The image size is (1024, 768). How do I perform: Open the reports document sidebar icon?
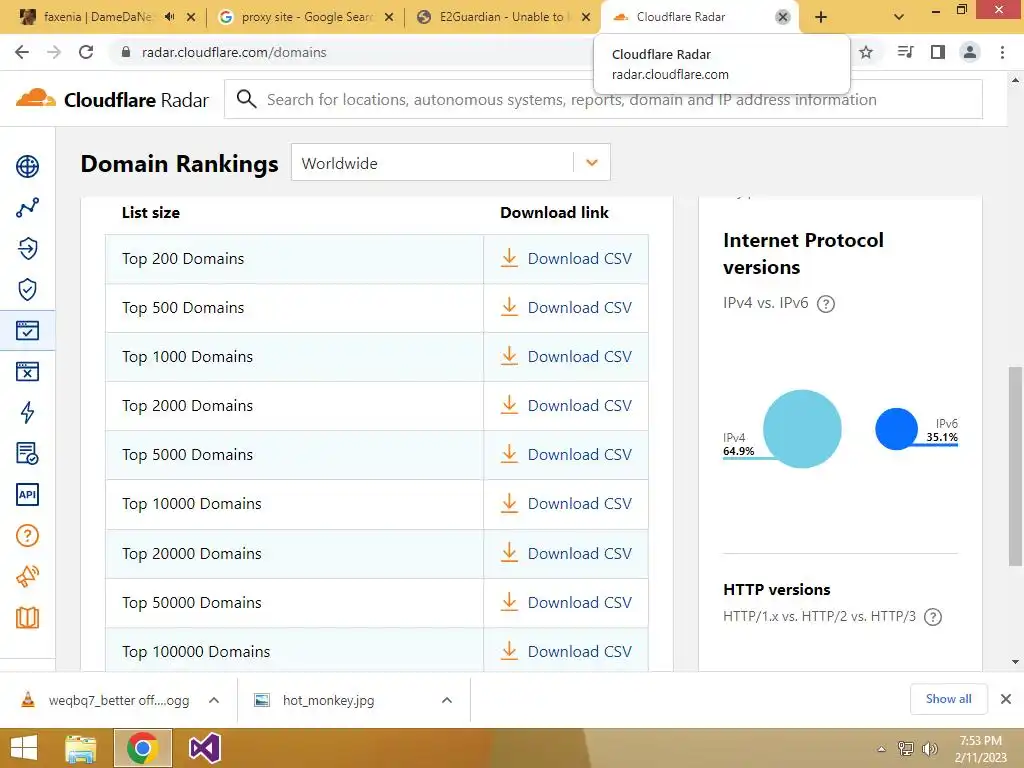[27, 453]
